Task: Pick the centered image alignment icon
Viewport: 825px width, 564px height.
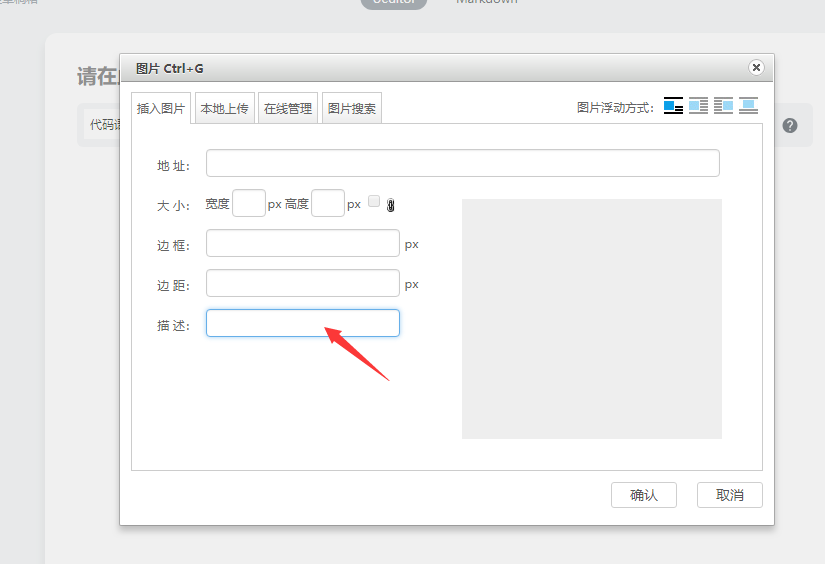Action: [x=748, y=106]
